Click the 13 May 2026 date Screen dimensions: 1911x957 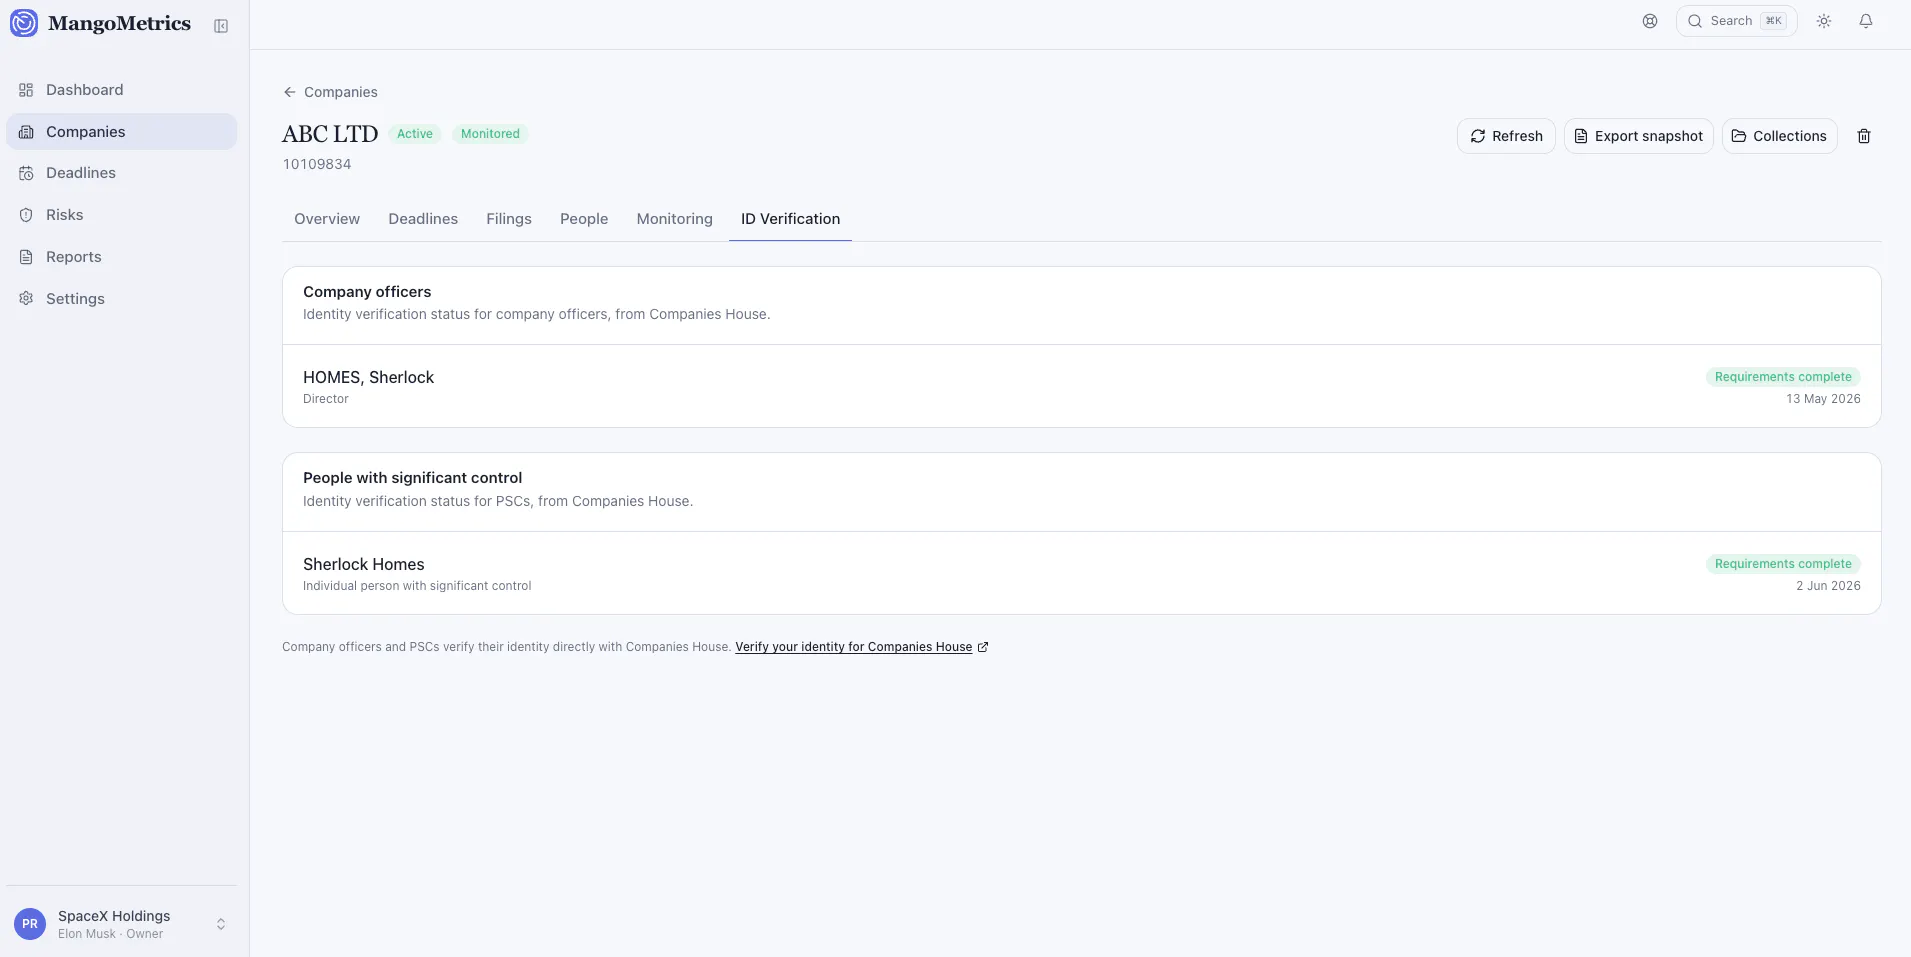coord(1823,399)
